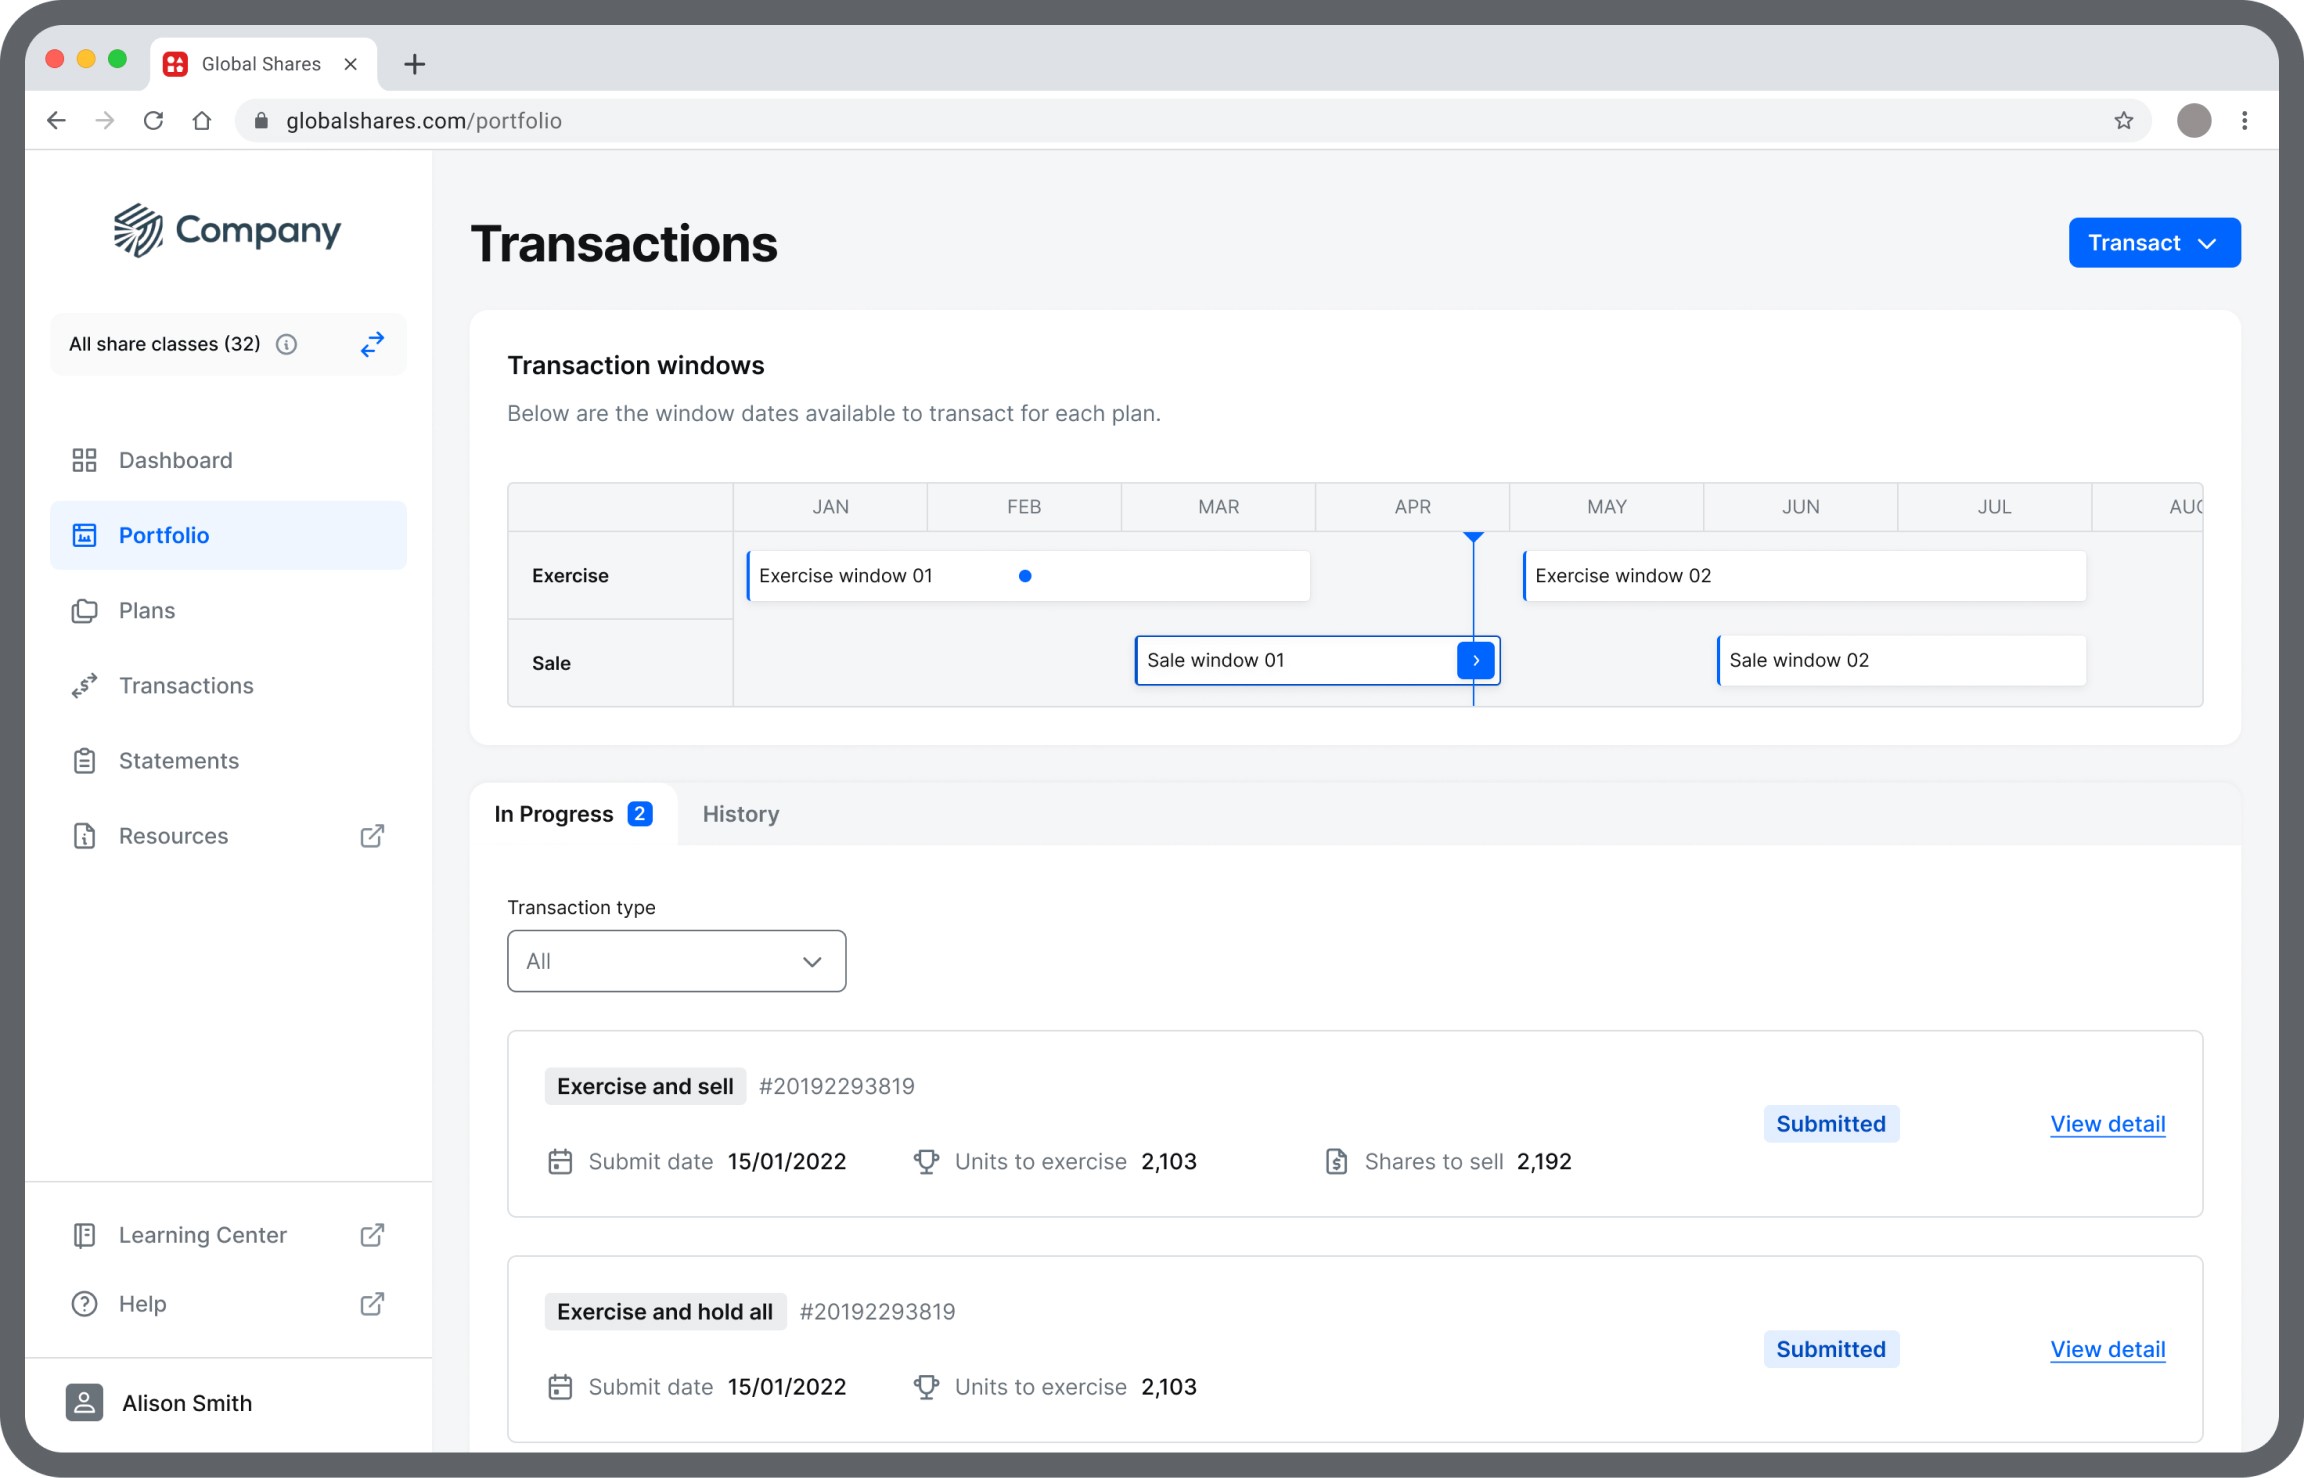The height and width of the screenshot is (1478, 2304).
Task: Expand the Transact dropdown button
Action: point(2153,243)
